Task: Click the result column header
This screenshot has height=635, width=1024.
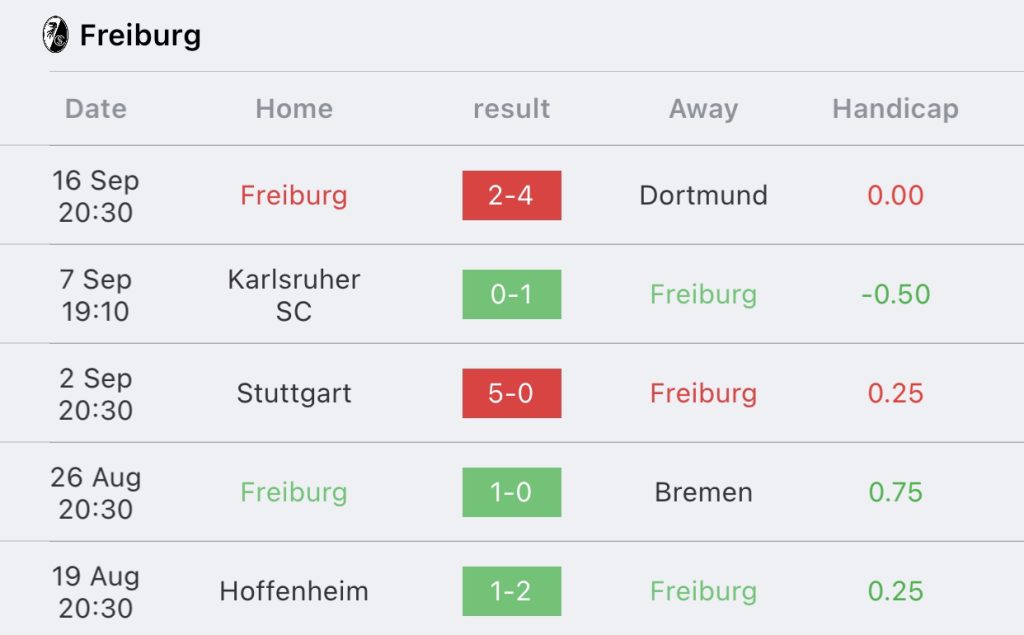Action: coord(511,109)
